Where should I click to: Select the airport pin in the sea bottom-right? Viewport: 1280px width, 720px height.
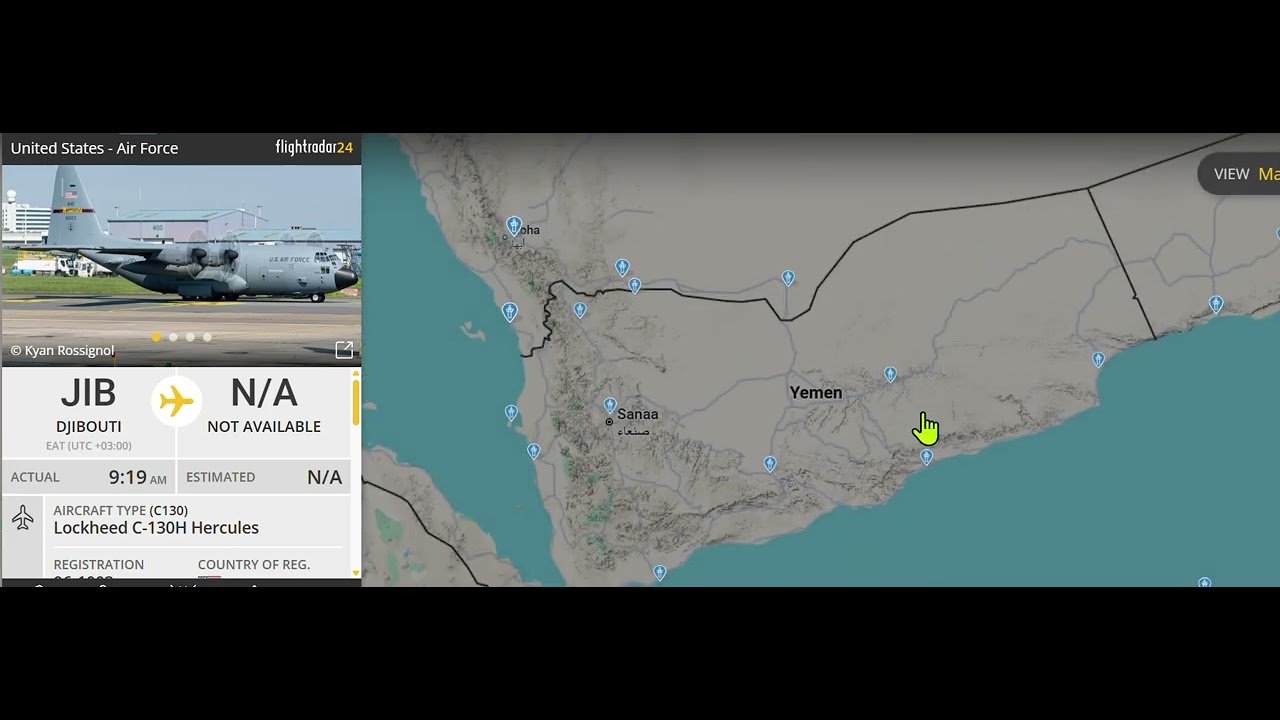coord(1204,583)
